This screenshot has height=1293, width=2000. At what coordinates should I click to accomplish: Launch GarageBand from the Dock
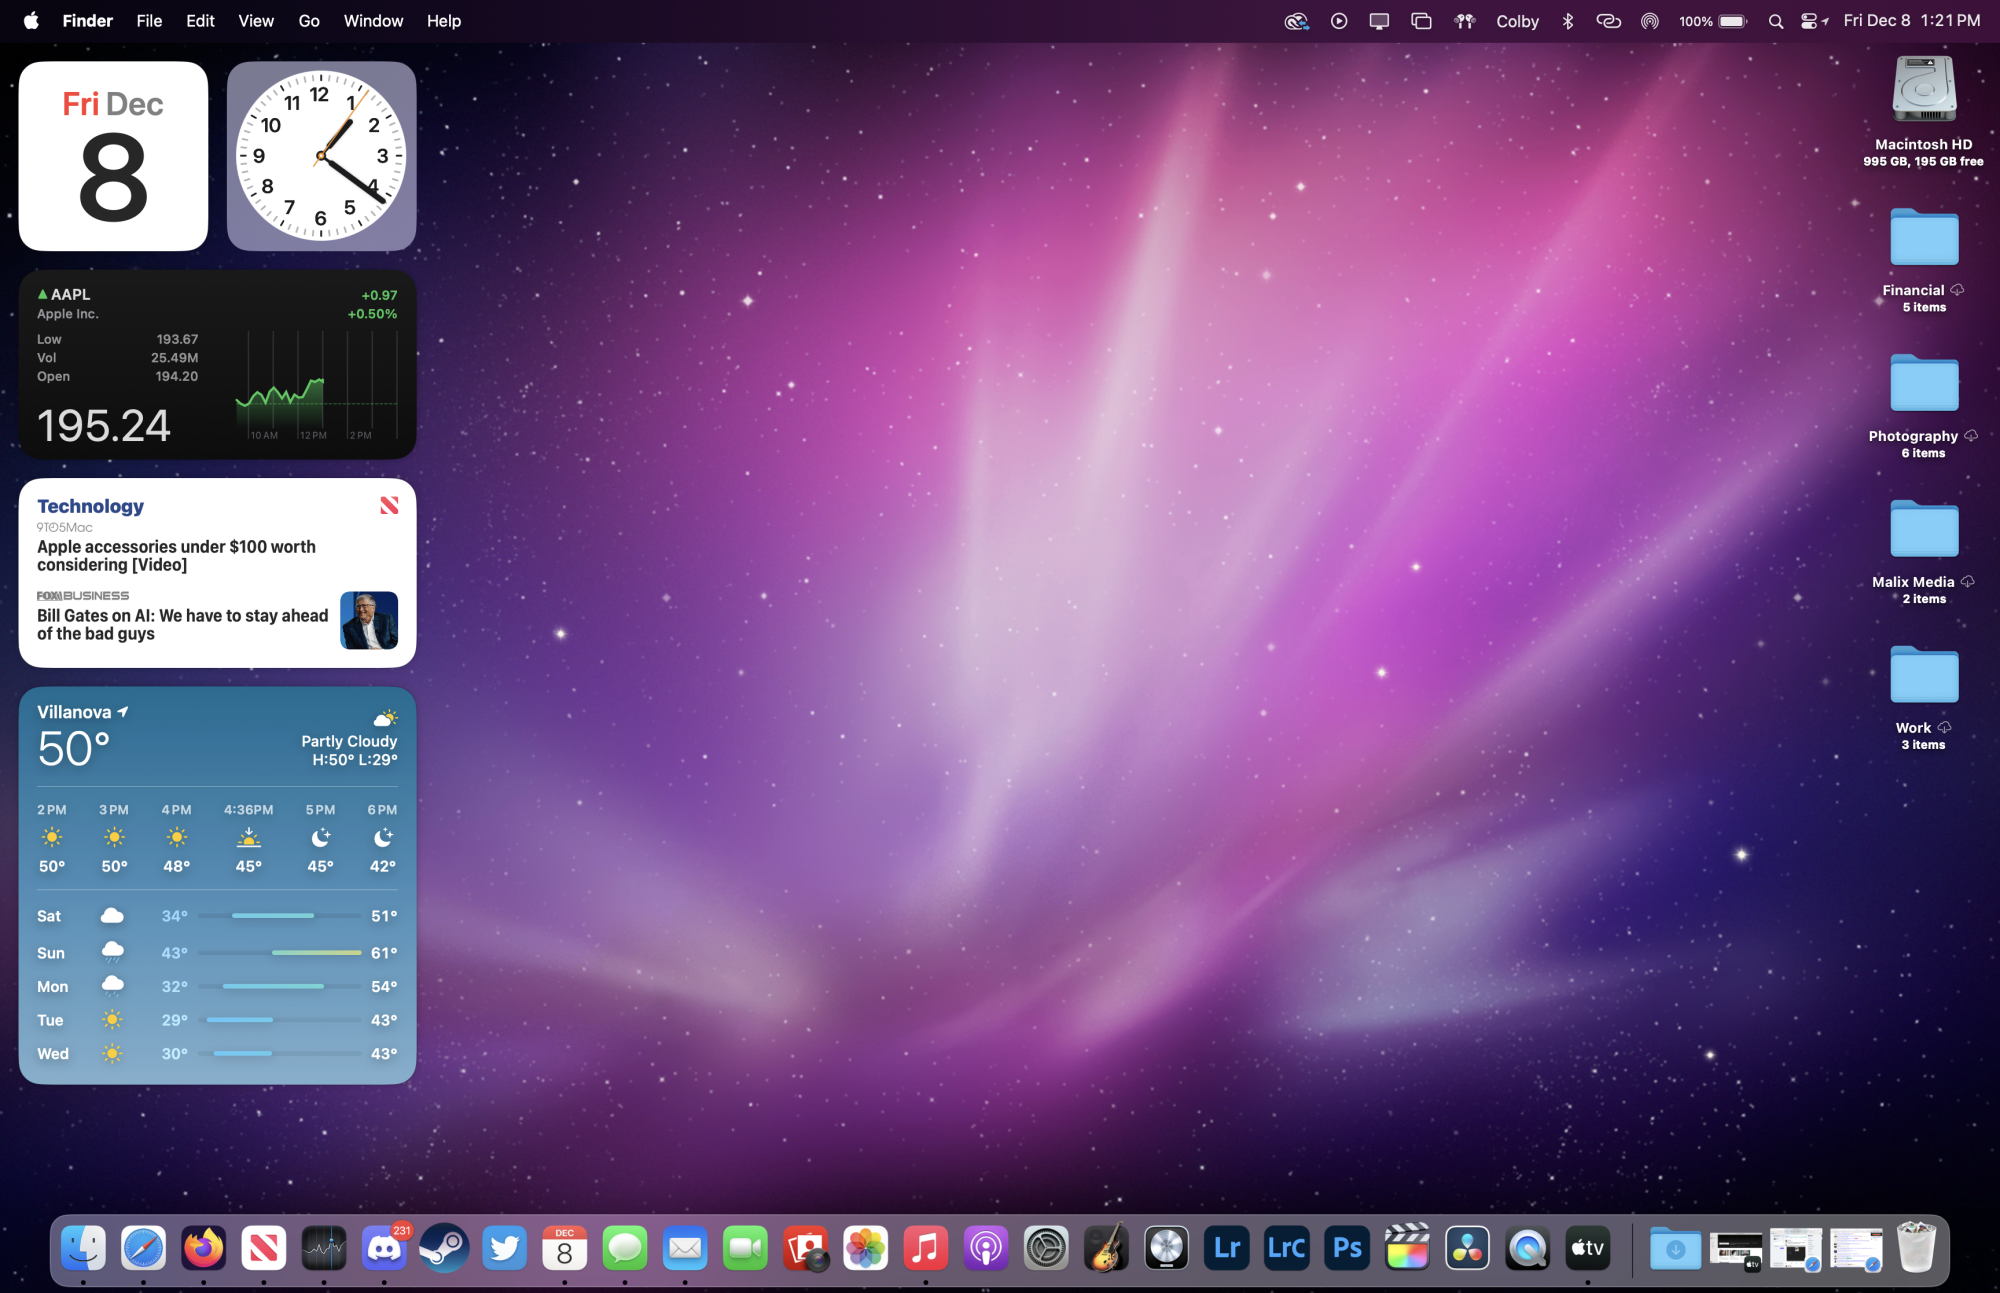coord(1106,1248)
